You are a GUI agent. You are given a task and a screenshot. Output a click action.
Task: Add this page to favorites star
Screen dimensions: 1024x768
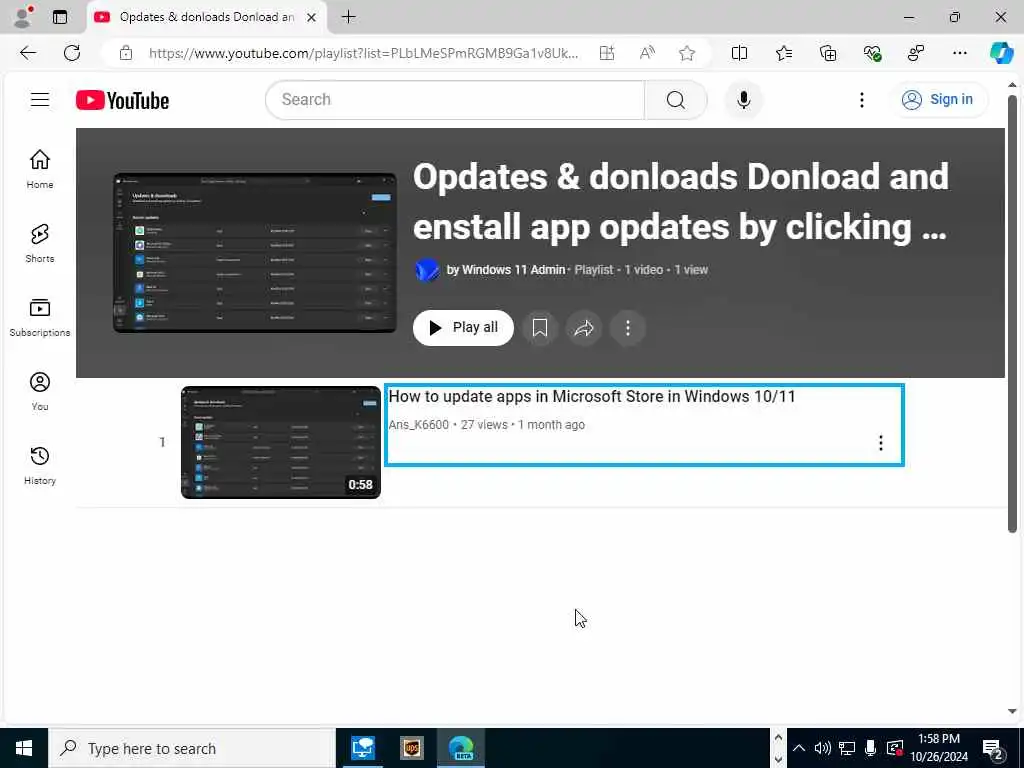(686, 54)
